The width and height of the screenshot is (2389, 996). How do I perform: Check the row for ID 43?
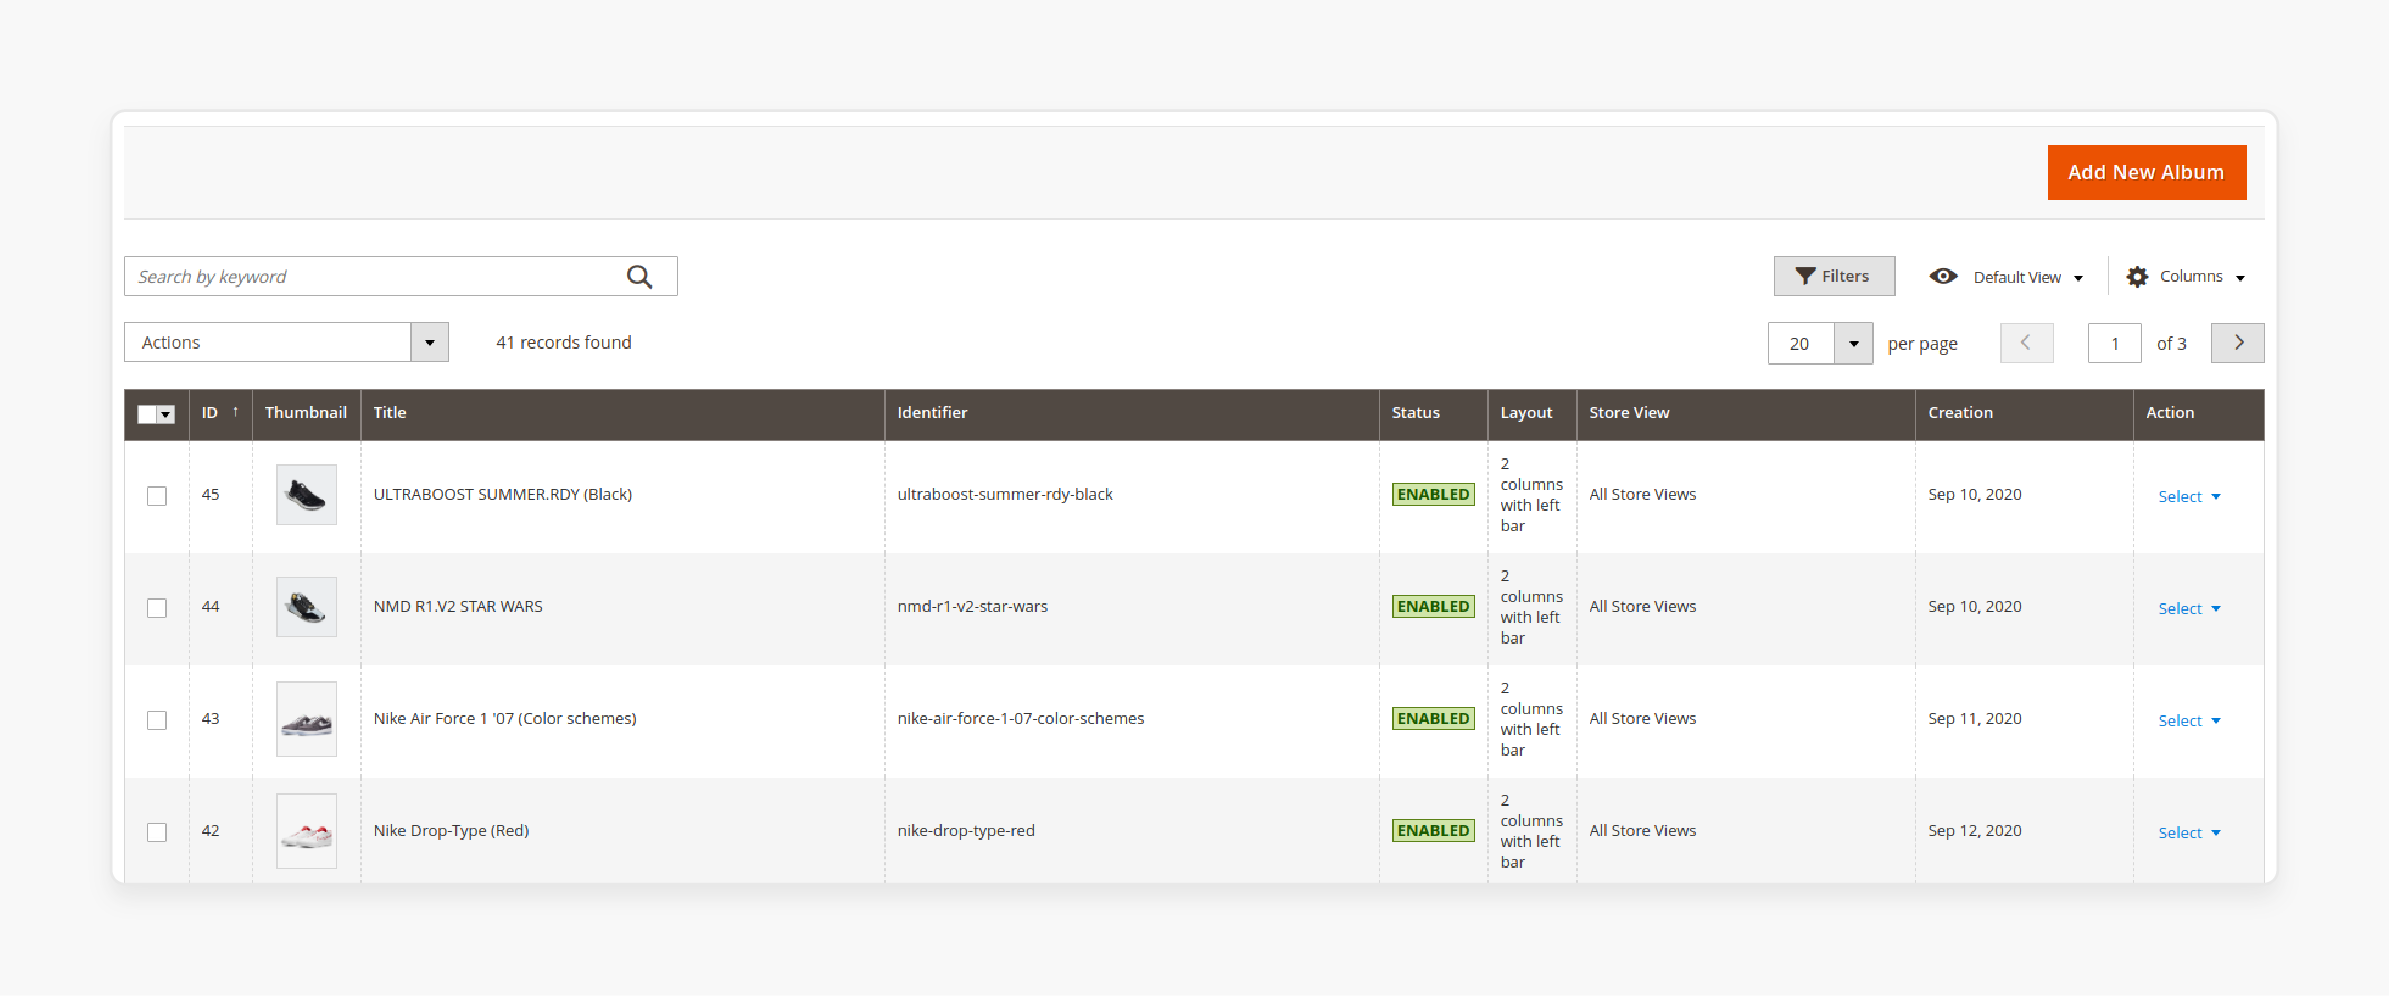tap(157, 720)
